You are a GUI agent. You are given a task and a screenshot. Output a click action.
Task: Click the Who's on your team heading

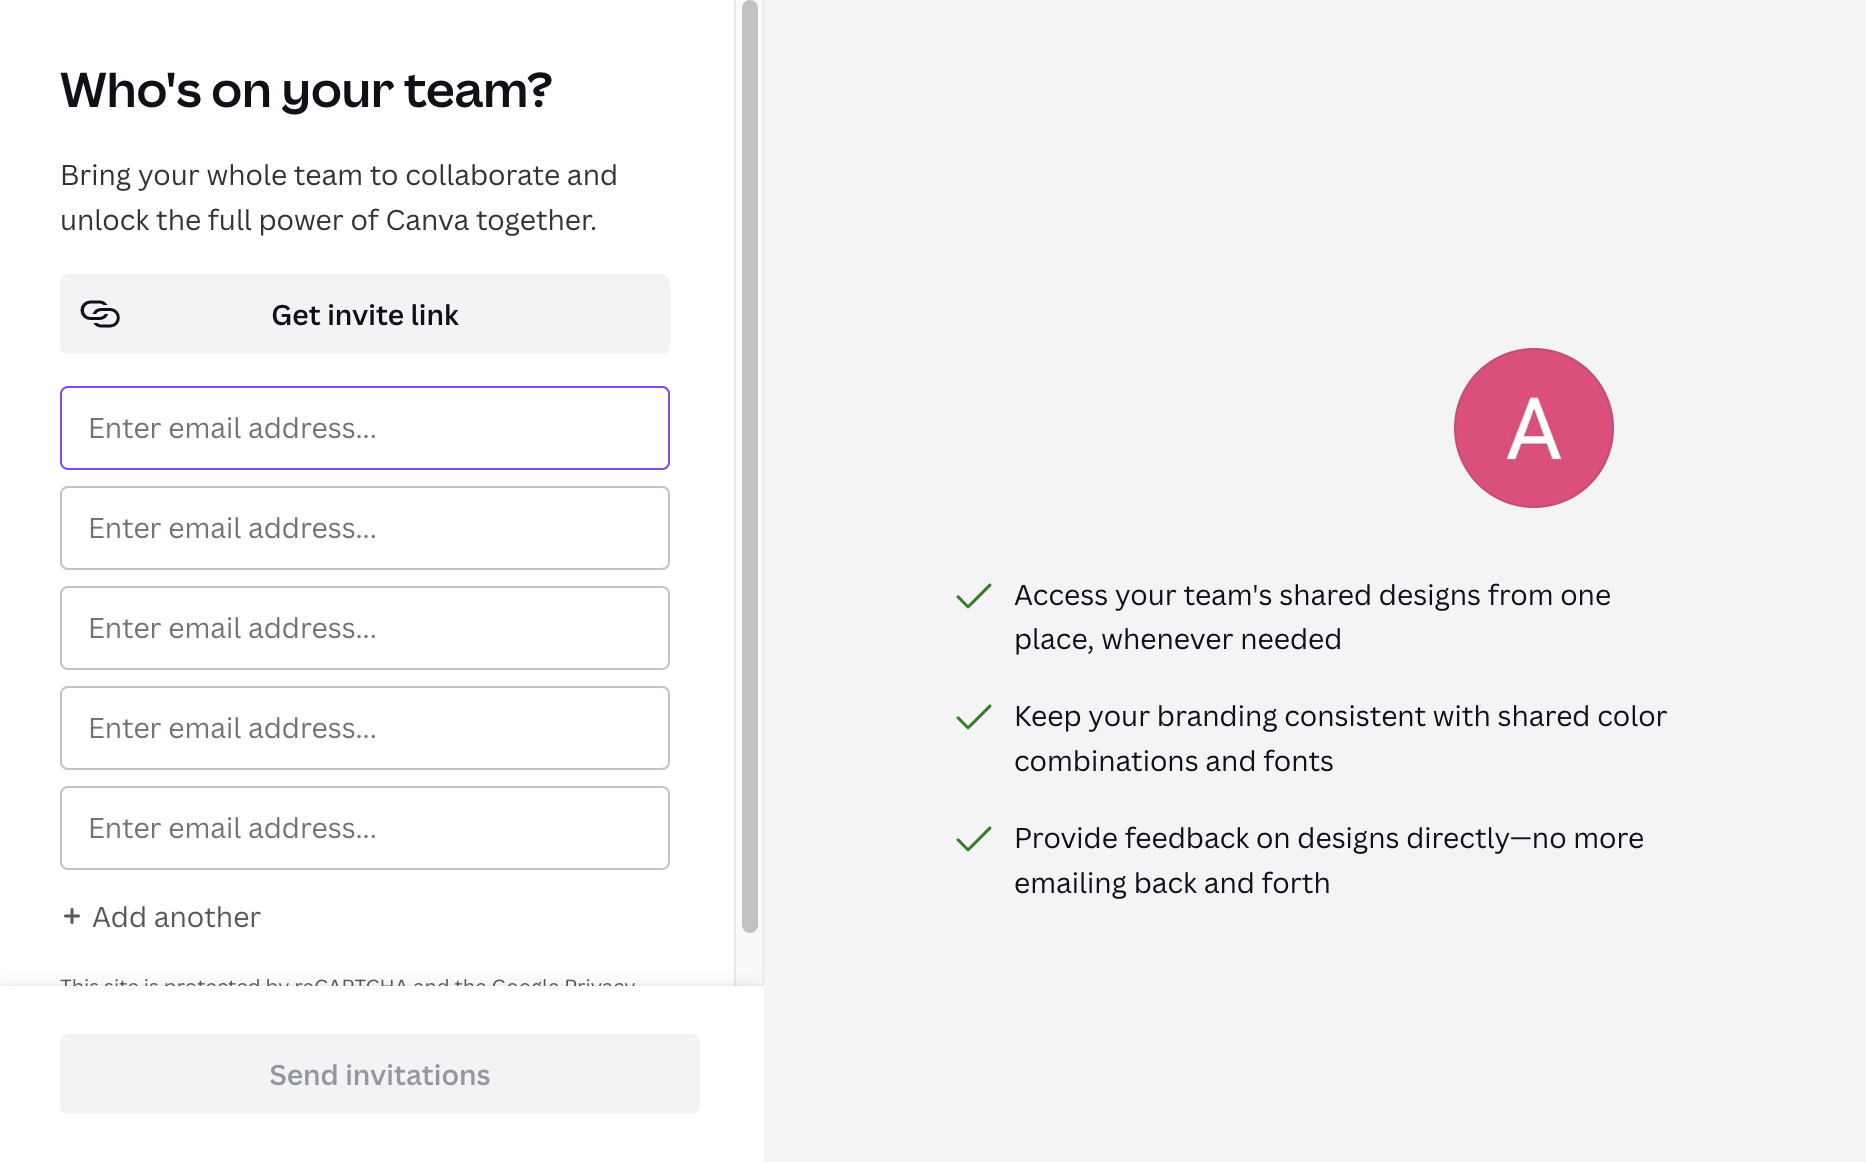[306, 91]
